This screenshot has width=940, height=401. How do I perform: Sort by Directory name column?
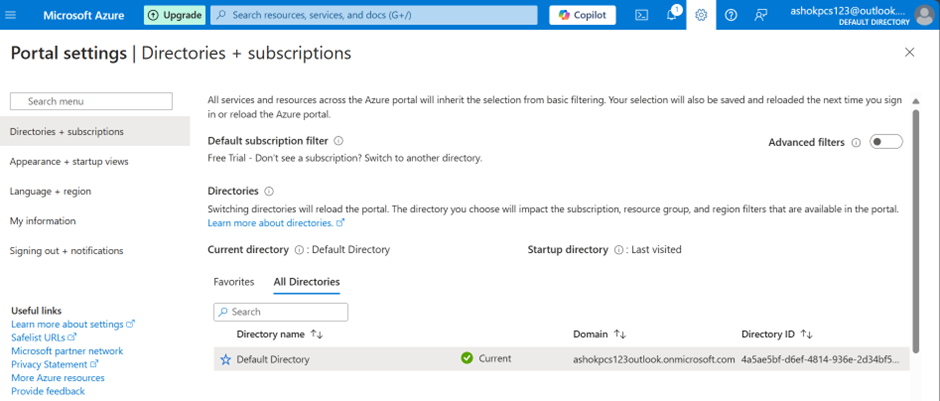316,334
